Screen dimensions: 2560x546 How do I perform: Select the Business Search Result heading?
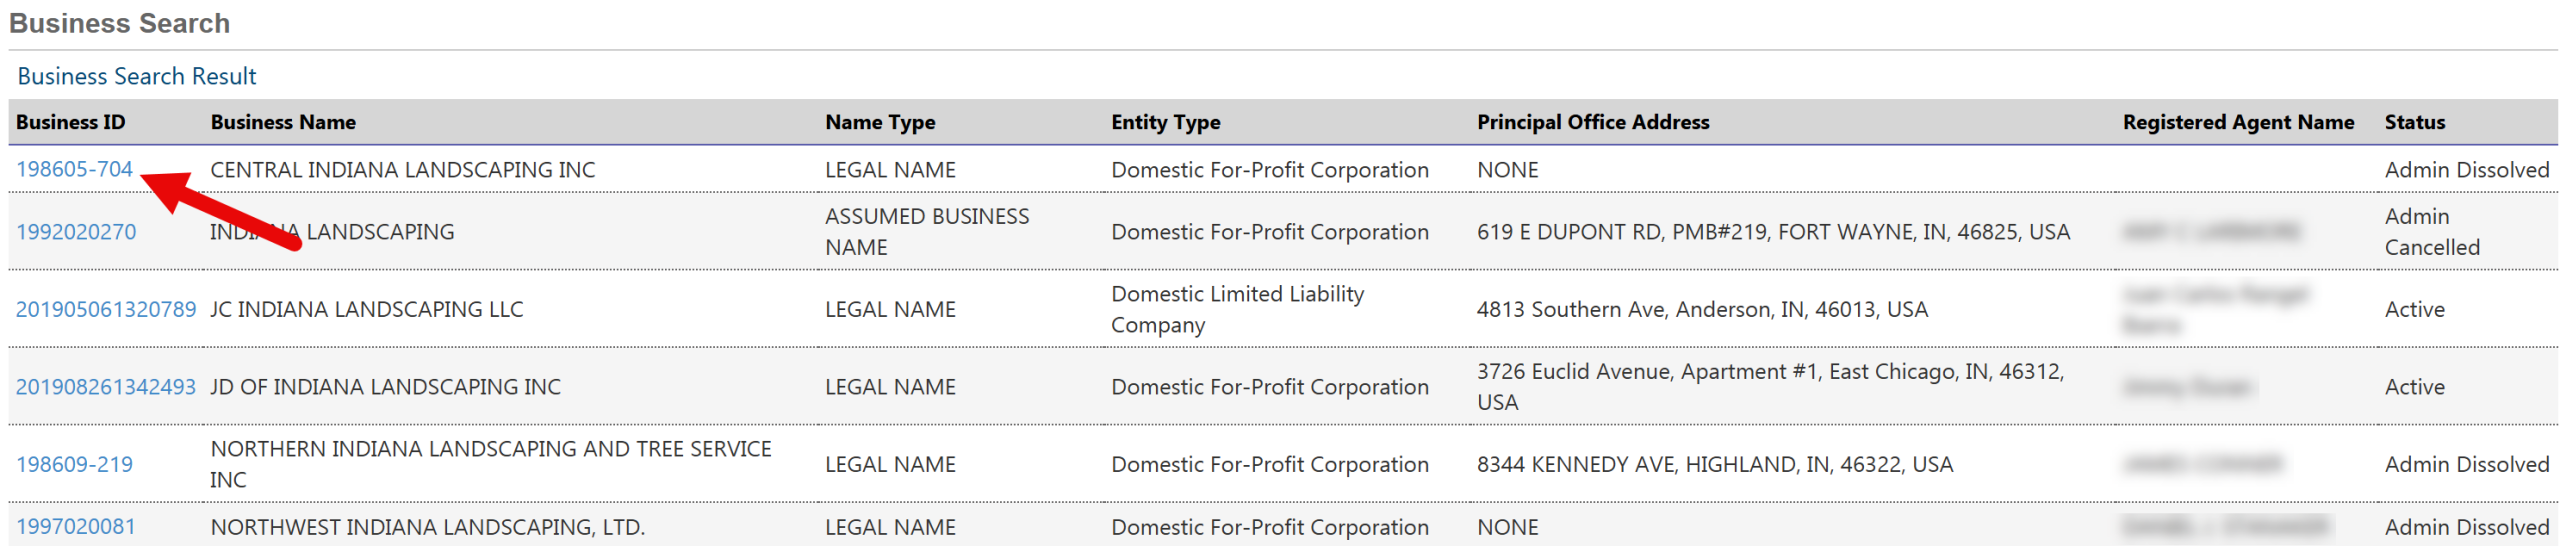click(137, 76)
